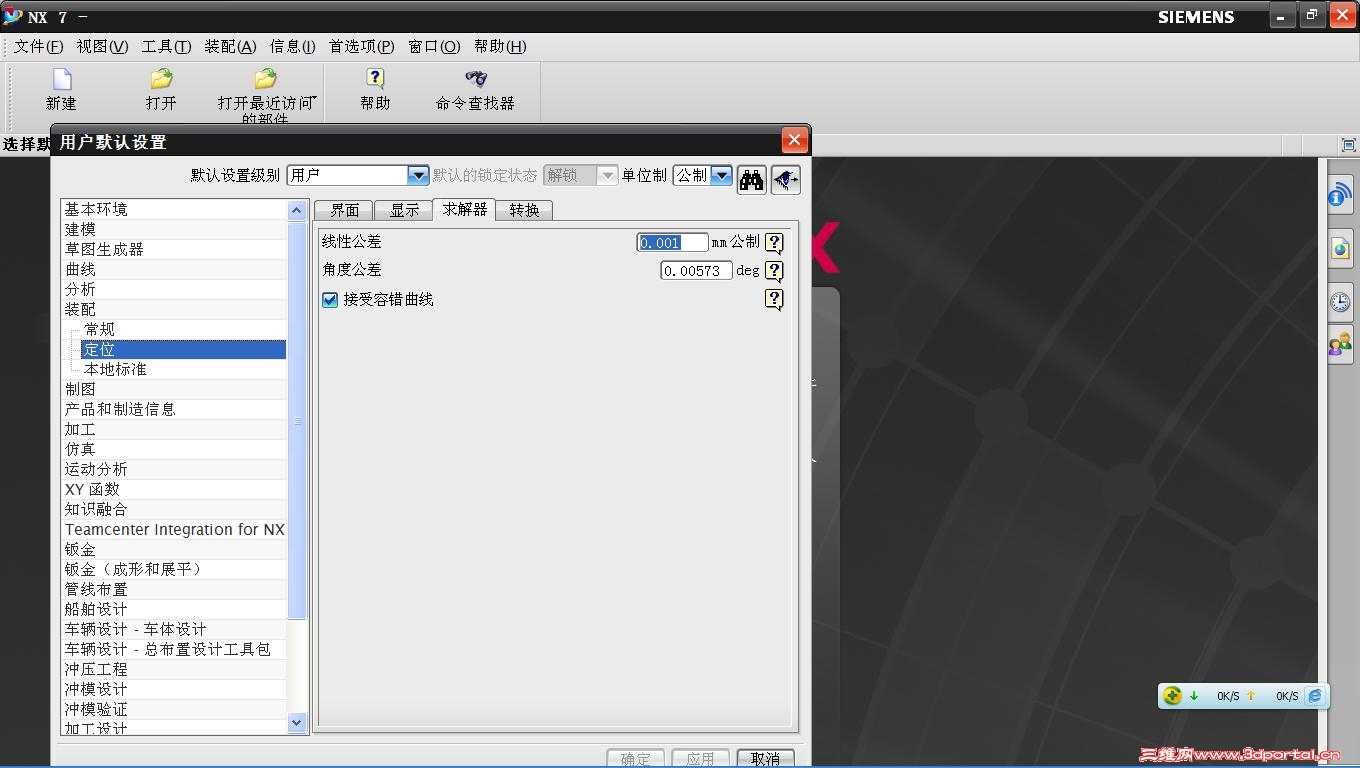1360x768 pixels.
Task: Open help for 线性公差 setting
Action: 774,243
